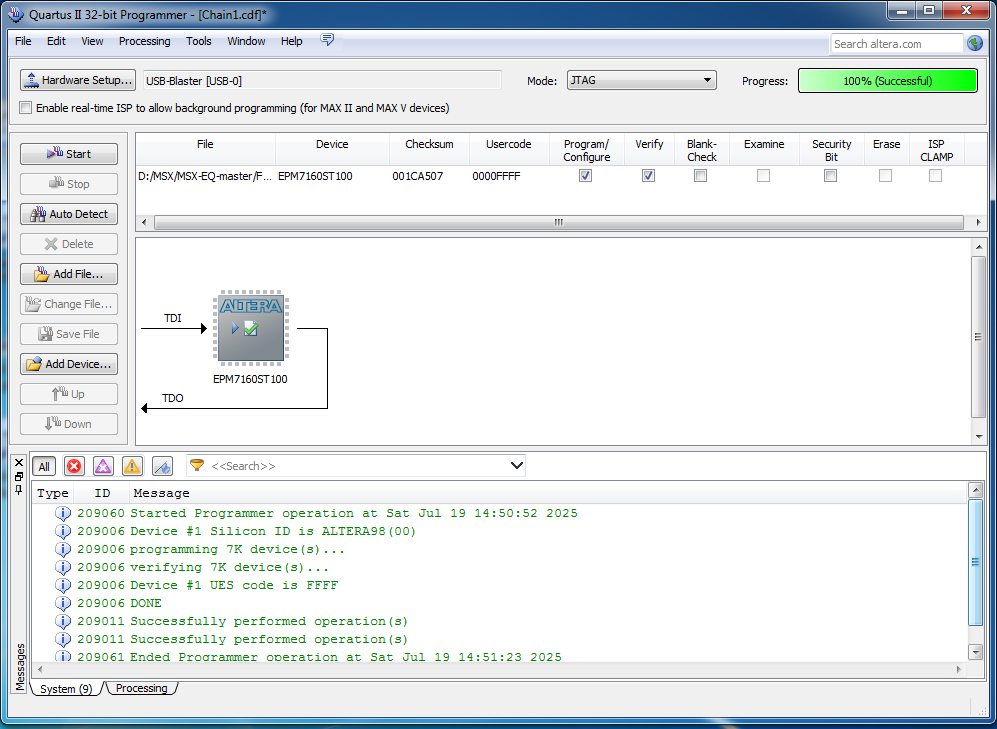
Task: Click the messages ID column header
Action: click(x=102, y=493)
